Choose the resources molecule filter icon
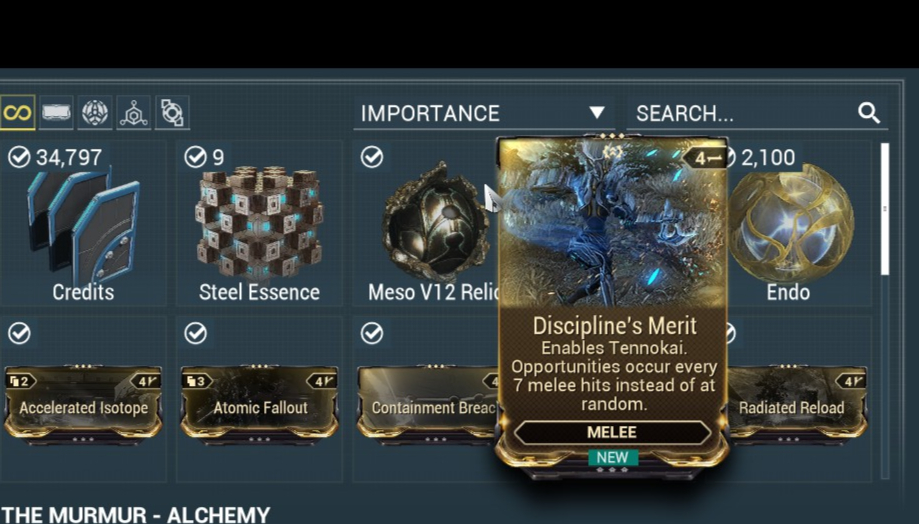This screenshot has width=919, height=524. [134, 112]
